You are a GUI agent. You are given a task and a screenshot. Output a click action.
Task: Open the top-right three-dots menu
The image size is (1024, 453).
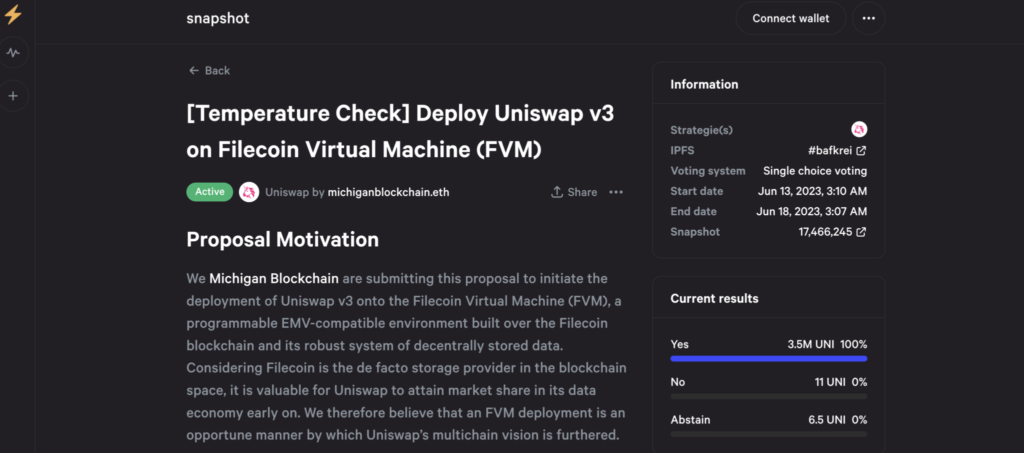tap(869, 18)
